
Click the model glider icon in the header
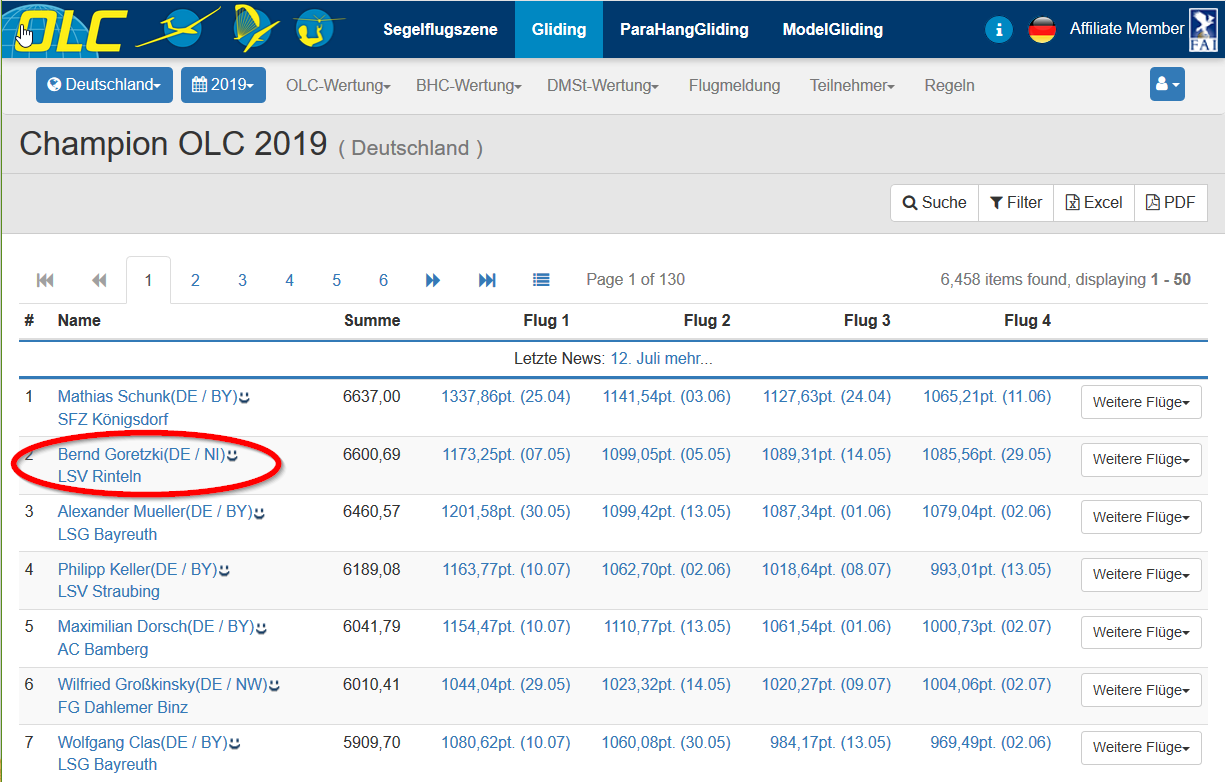tap(320, 28)
